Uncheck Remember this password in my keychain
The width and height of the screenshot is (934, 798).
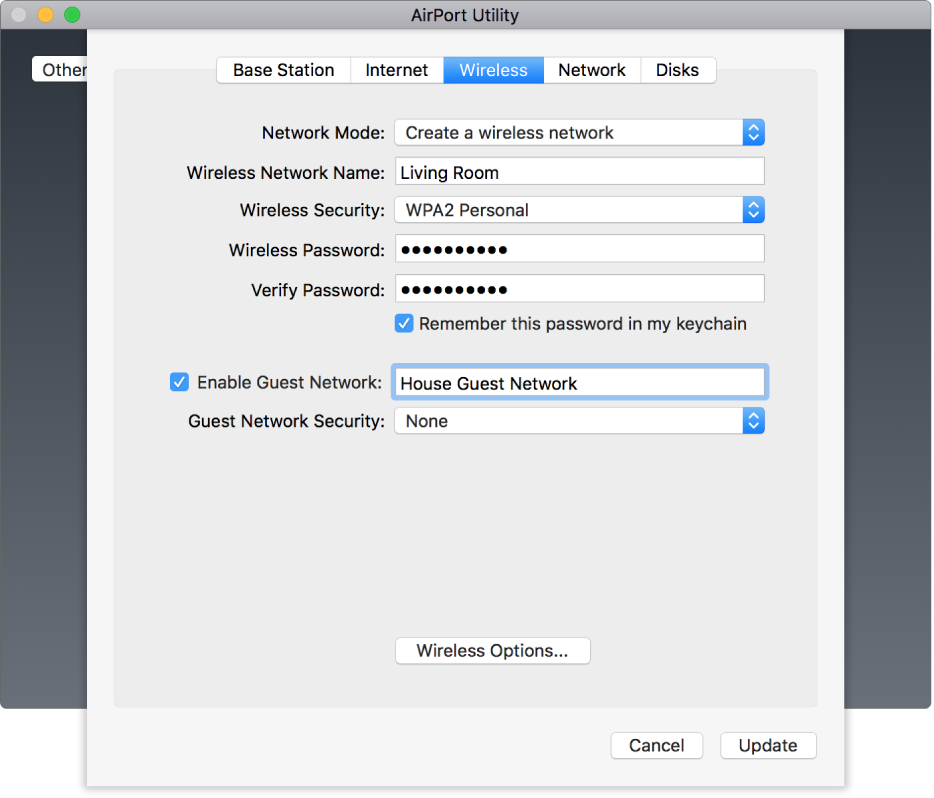404,323
